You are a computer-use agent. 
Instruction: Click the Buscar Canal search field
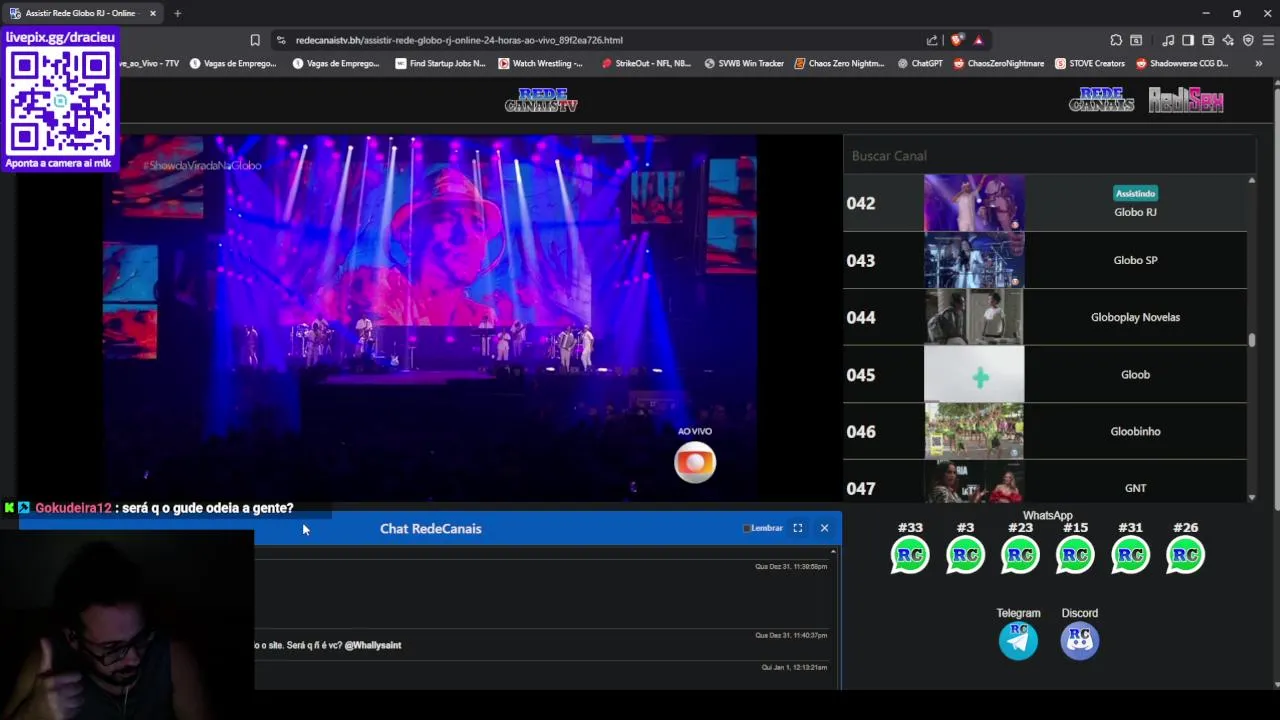(x=1049, y=156)
